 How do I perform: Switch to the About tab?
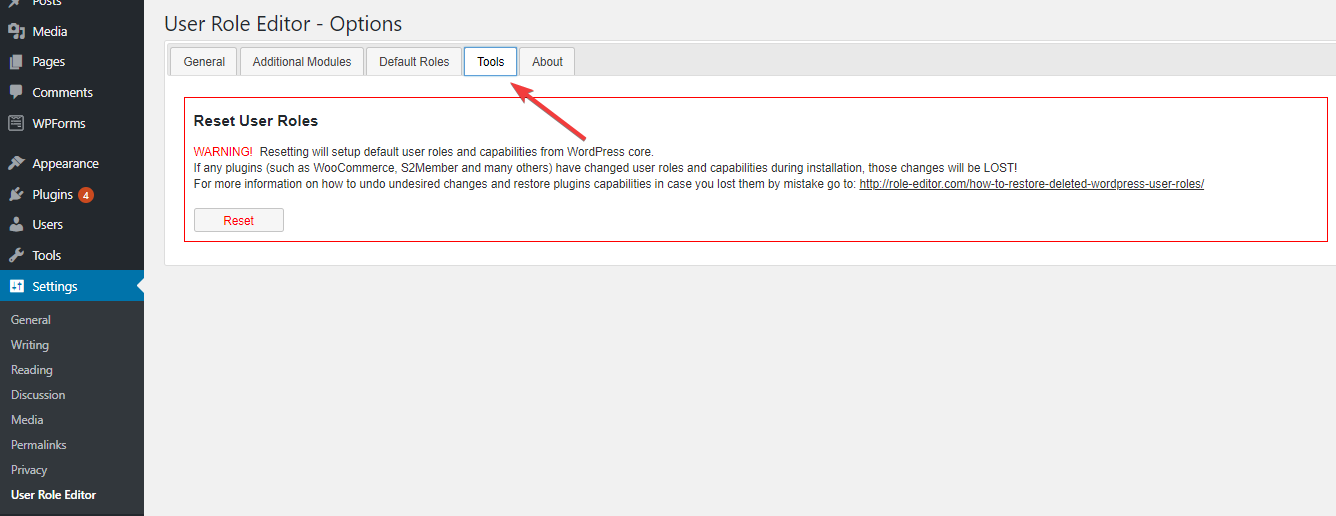(547, 61)
